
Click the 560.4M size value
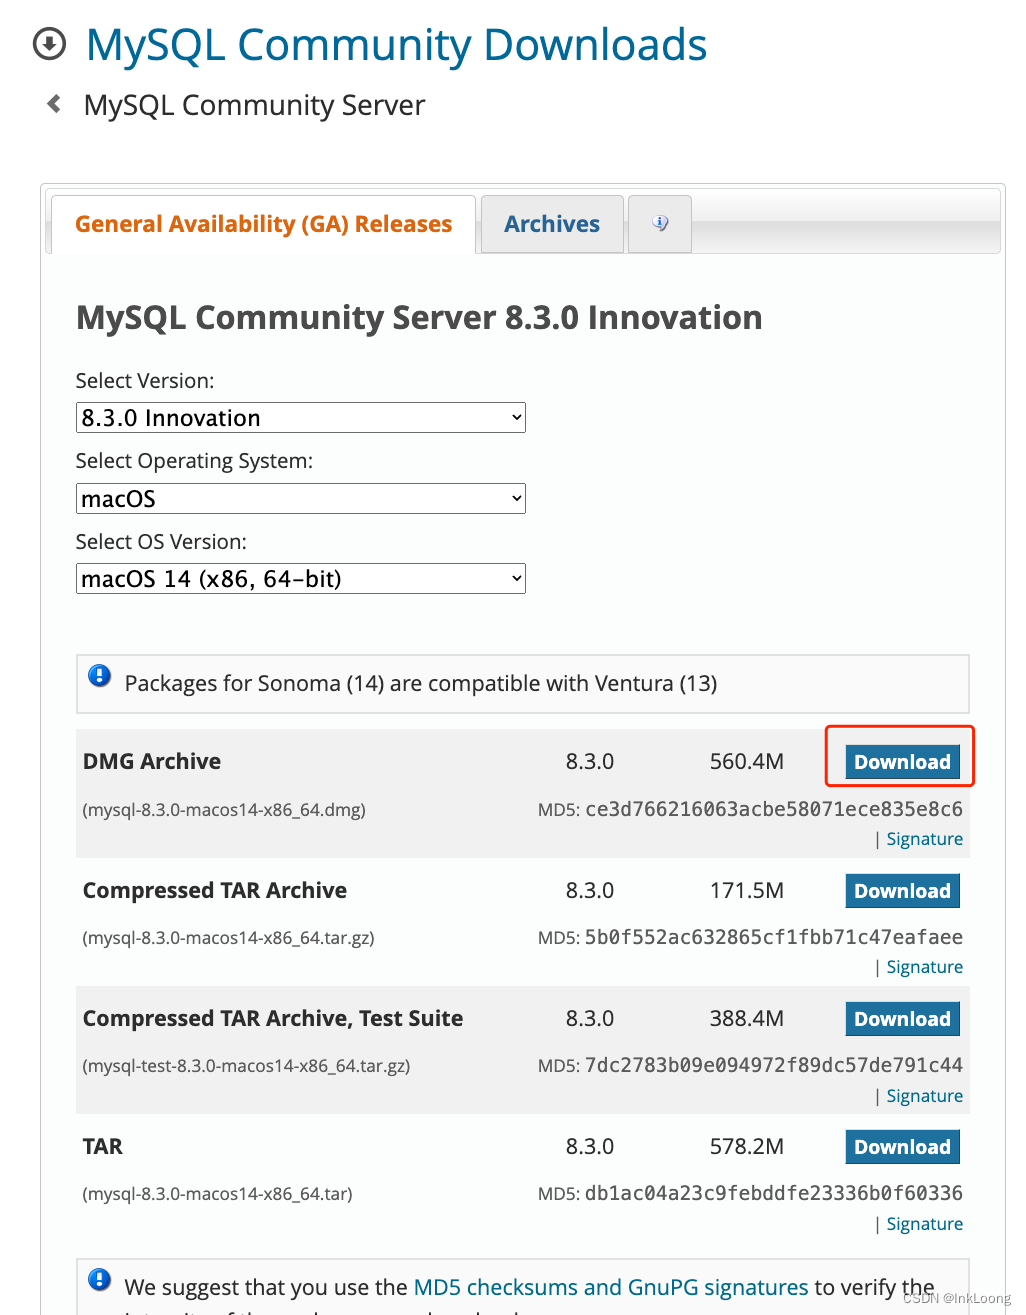(747, 762)
